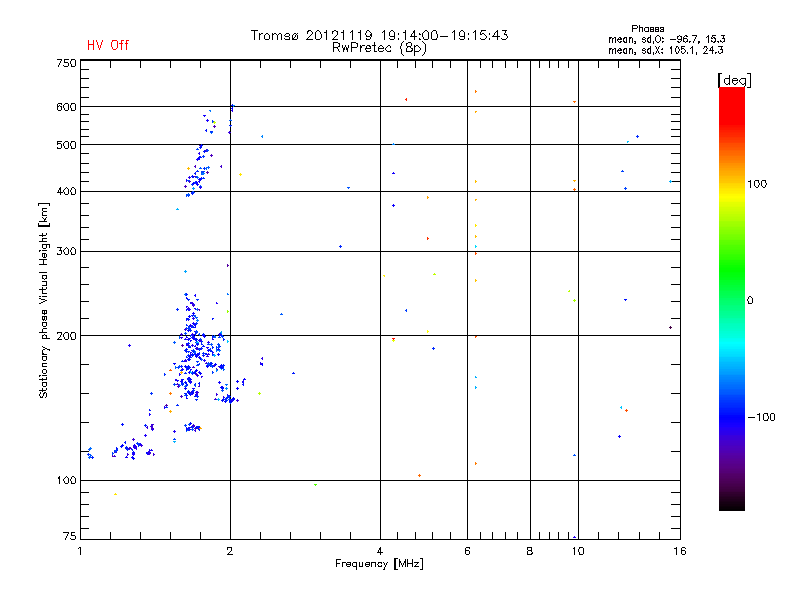
Task: Click the "Stationary phase Virtual Height [km]" axis label
Action: tap(44, 301)
